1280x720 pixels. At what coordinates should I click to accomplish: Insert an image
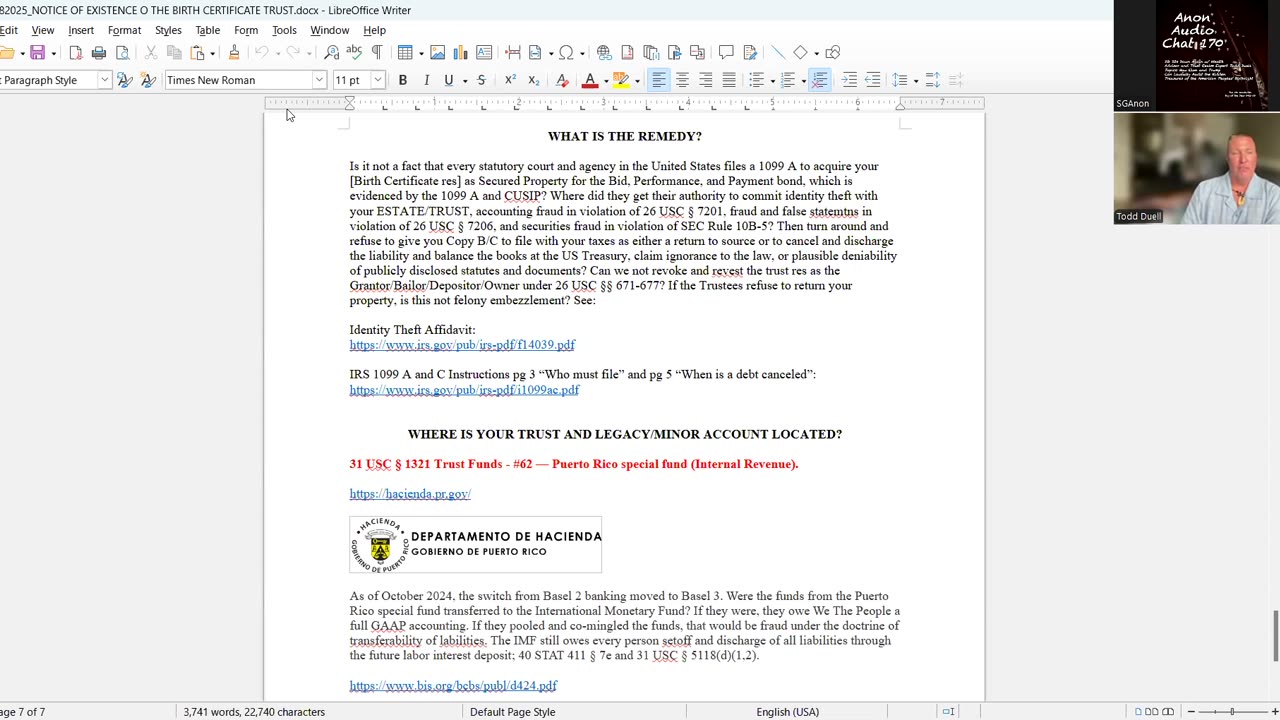(438, 53)
